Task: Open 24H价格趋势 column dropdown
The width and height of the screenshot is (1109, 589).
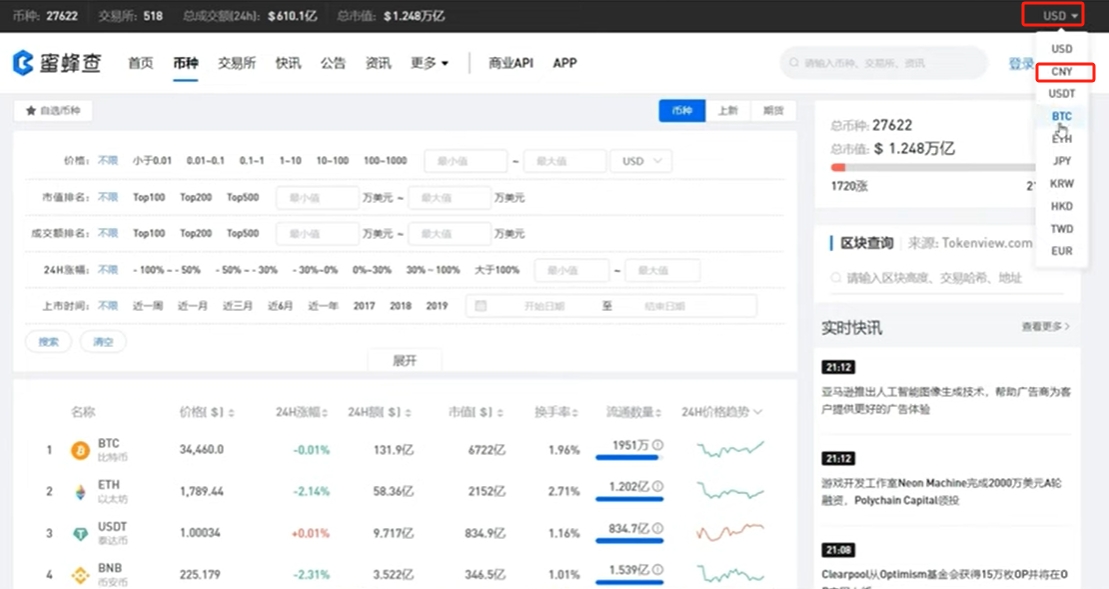Action: click(x=758, y=412)
